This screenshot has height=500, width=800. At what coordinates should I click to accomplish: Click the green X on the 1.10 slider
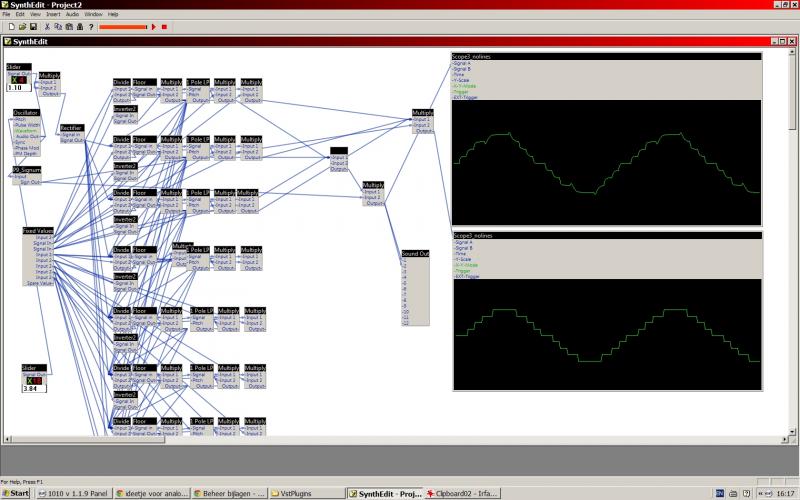[x=14, y=80]
